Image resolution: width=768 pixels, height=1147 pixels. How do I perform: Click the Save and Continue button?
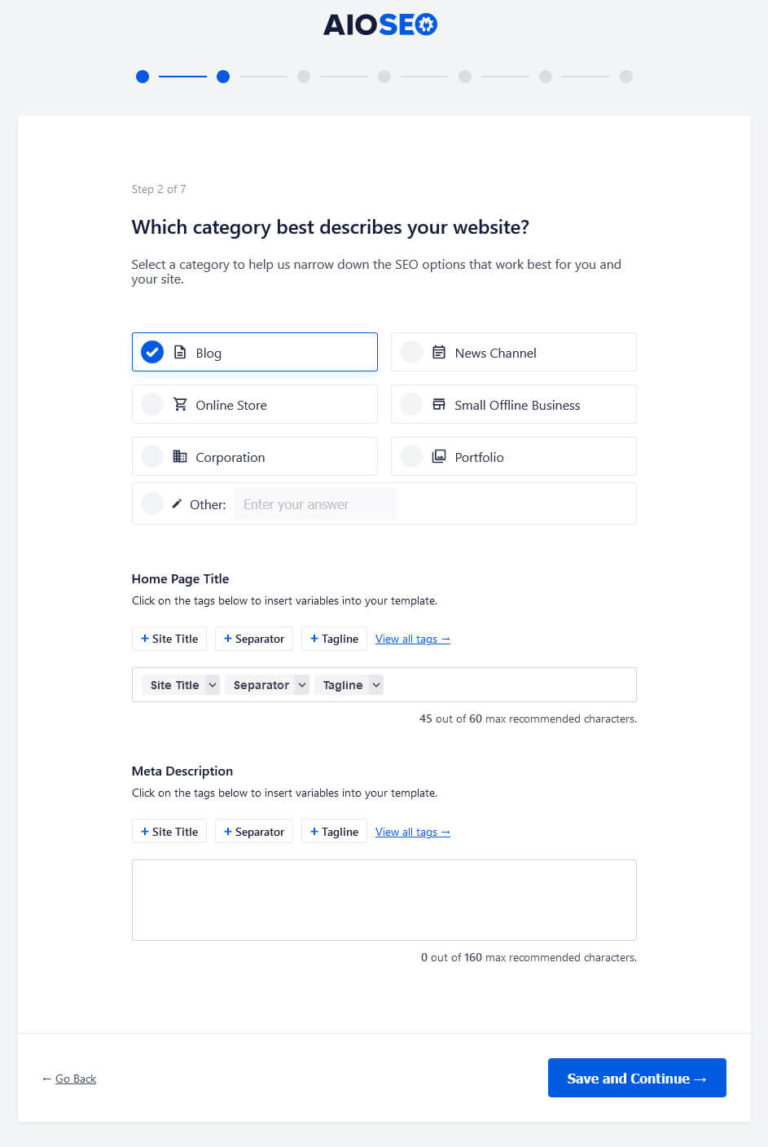pos(637,1077)
